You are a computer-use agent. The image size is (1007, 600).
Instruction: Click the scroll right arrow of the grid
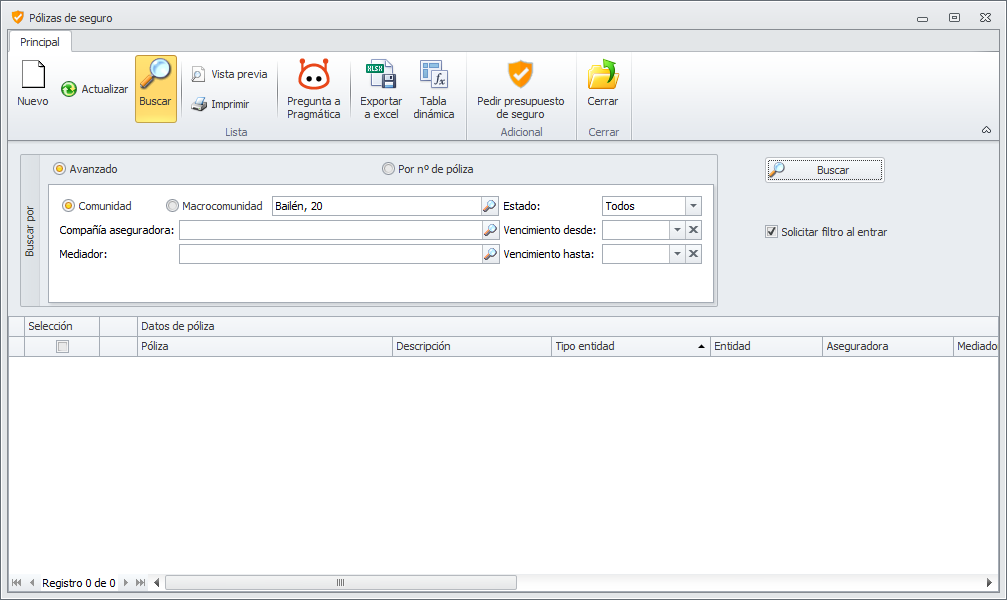(x=989, y=583)
